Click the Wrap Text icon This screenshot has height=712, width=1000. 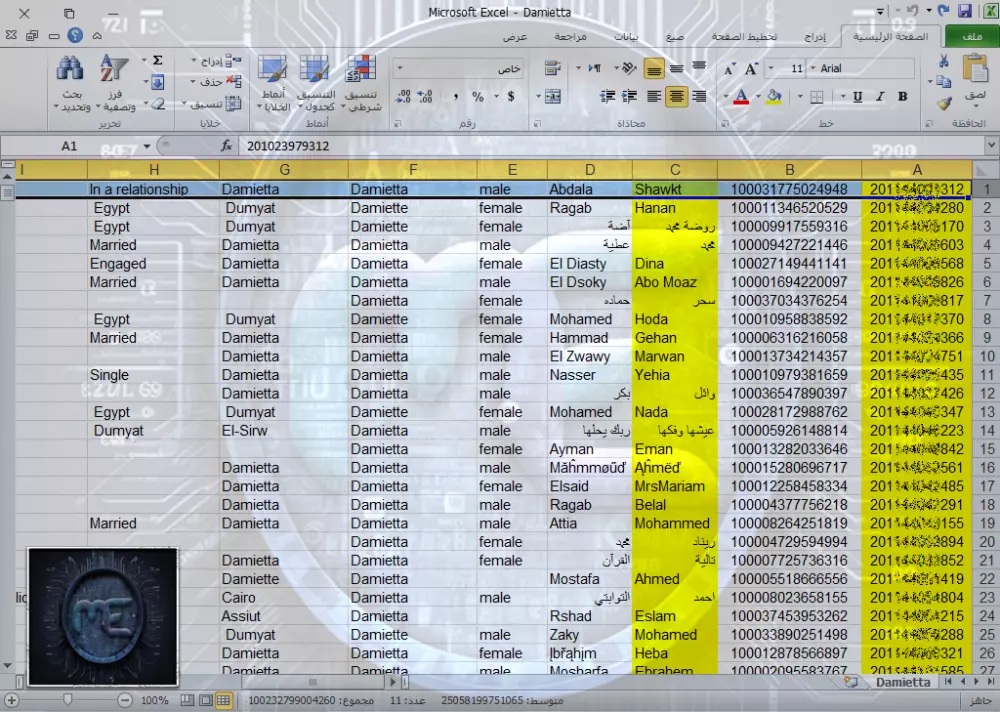point(552,68)
